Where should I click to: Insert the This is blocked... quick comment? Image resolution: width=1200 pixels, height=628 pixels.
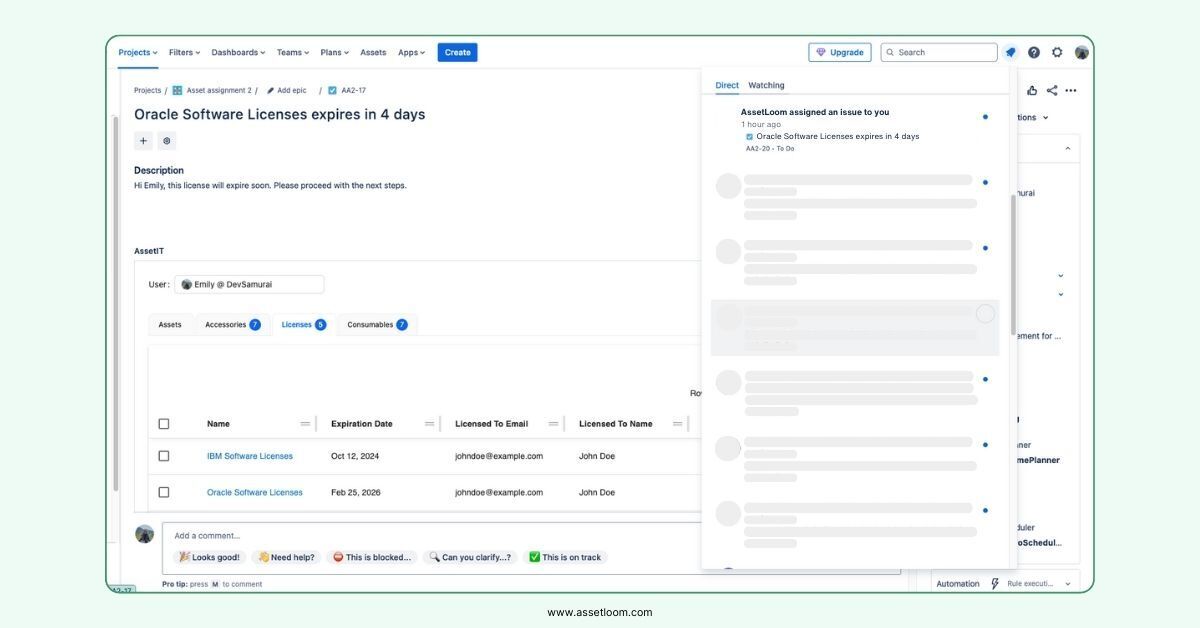tap(371, 557)
